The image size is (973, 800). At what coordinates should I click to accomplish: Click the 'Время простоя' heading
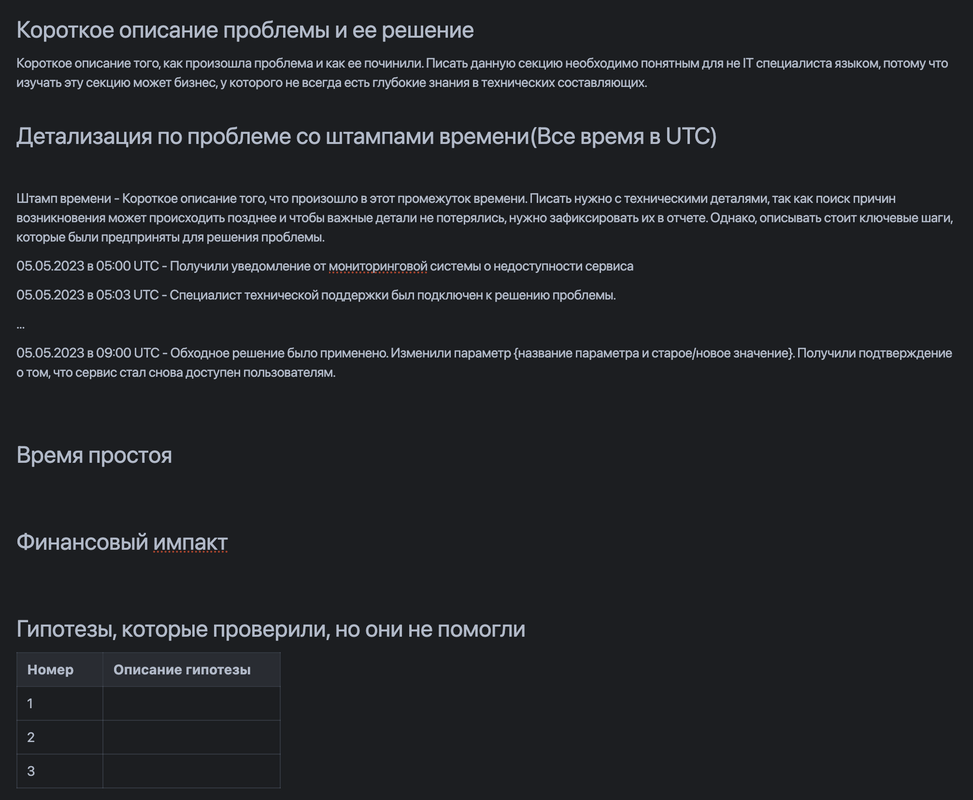94,455
